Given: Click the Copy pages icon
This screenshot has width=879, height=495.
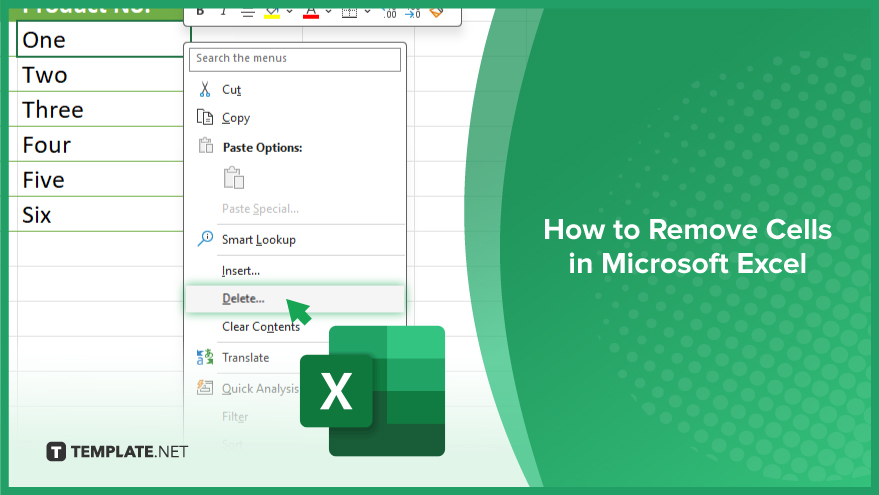Looking at the screenshot, I should [205, 117].
